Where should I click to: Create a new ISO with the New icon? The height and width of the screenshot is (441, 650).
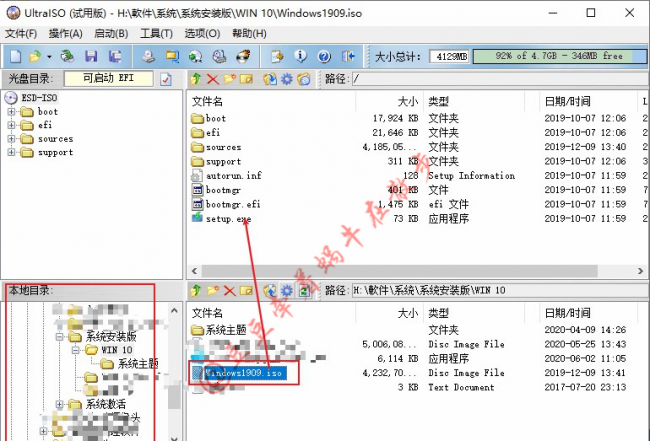(15, 56)
